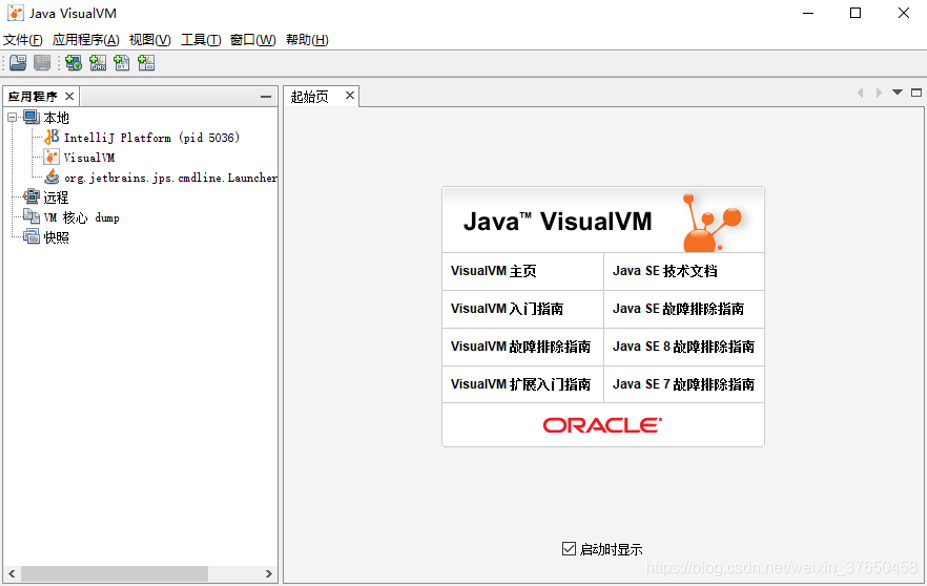The height and width of the screenshot is (586, 927).
Task: Select IntelliJ Platform (pid 5036) in the tree
Action: point(152,137)
